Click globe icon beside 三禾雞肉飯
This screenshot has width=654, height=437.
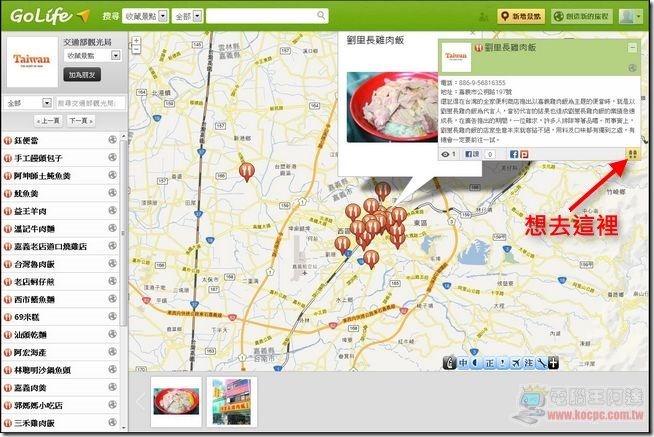[x=112, y=422]
